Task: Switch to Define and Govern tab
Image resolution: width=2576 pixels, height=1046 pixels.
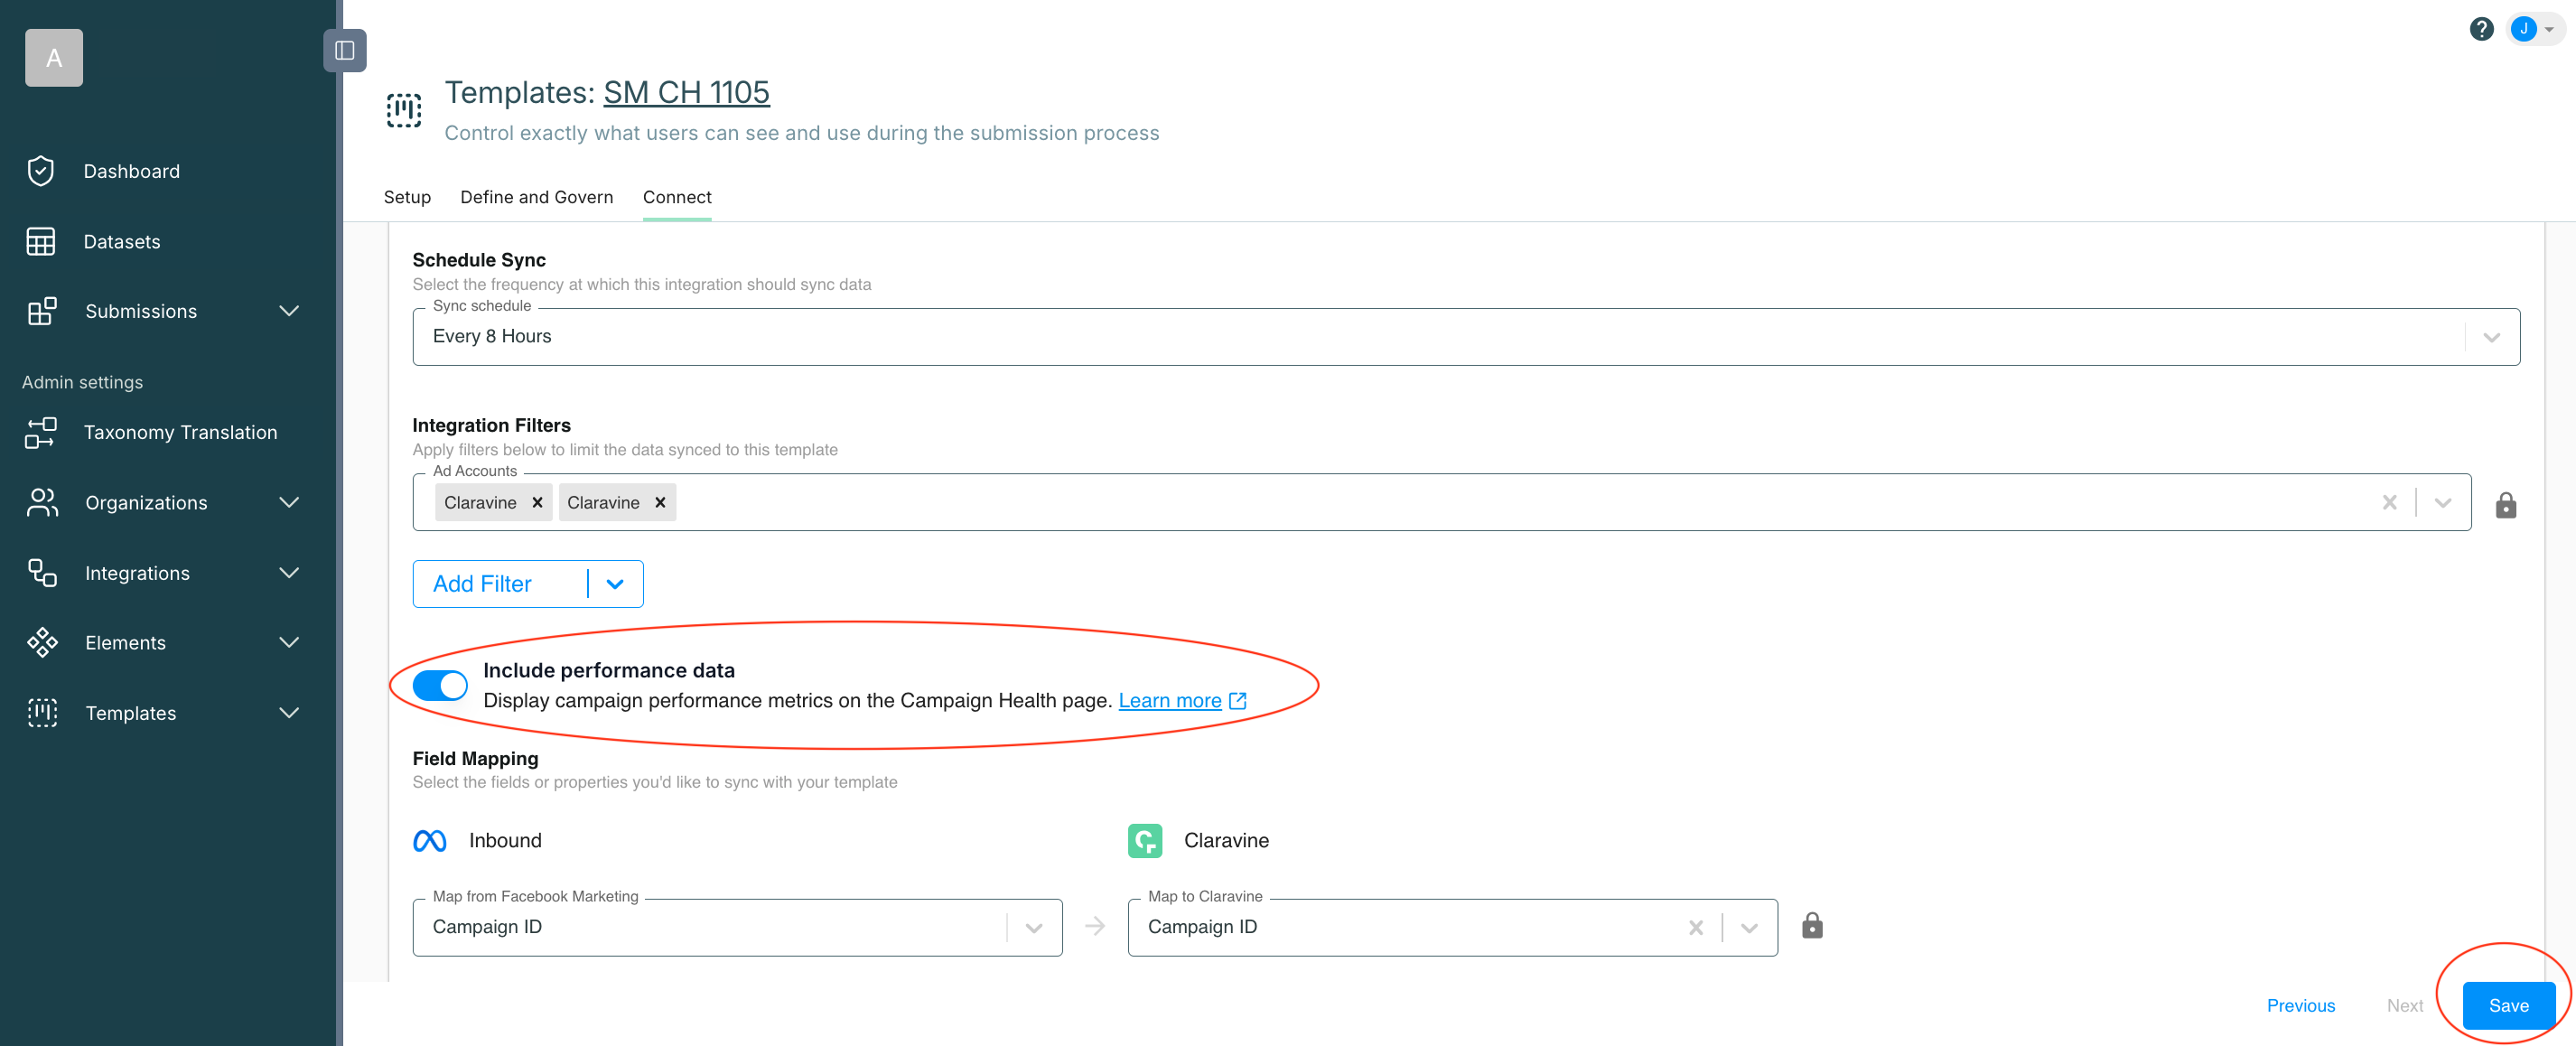Action: pos(536,197)
